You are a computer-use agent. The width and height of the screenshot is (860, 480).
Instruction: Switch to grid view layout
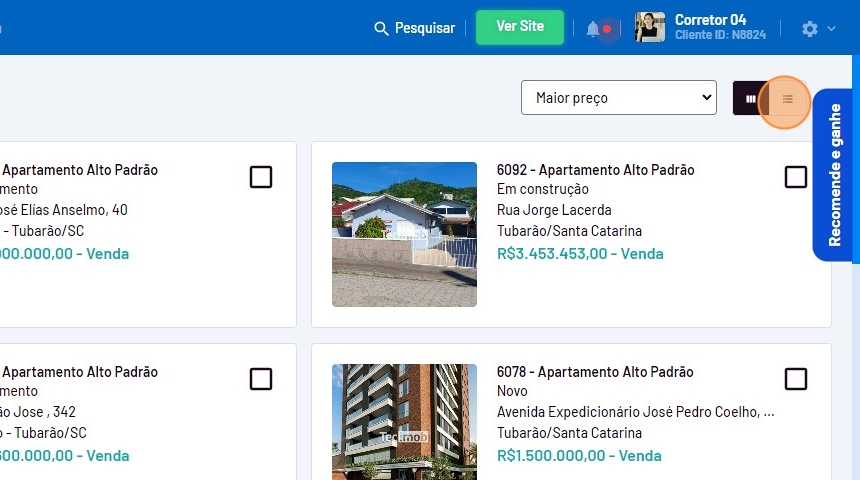(x=750, y=98)
